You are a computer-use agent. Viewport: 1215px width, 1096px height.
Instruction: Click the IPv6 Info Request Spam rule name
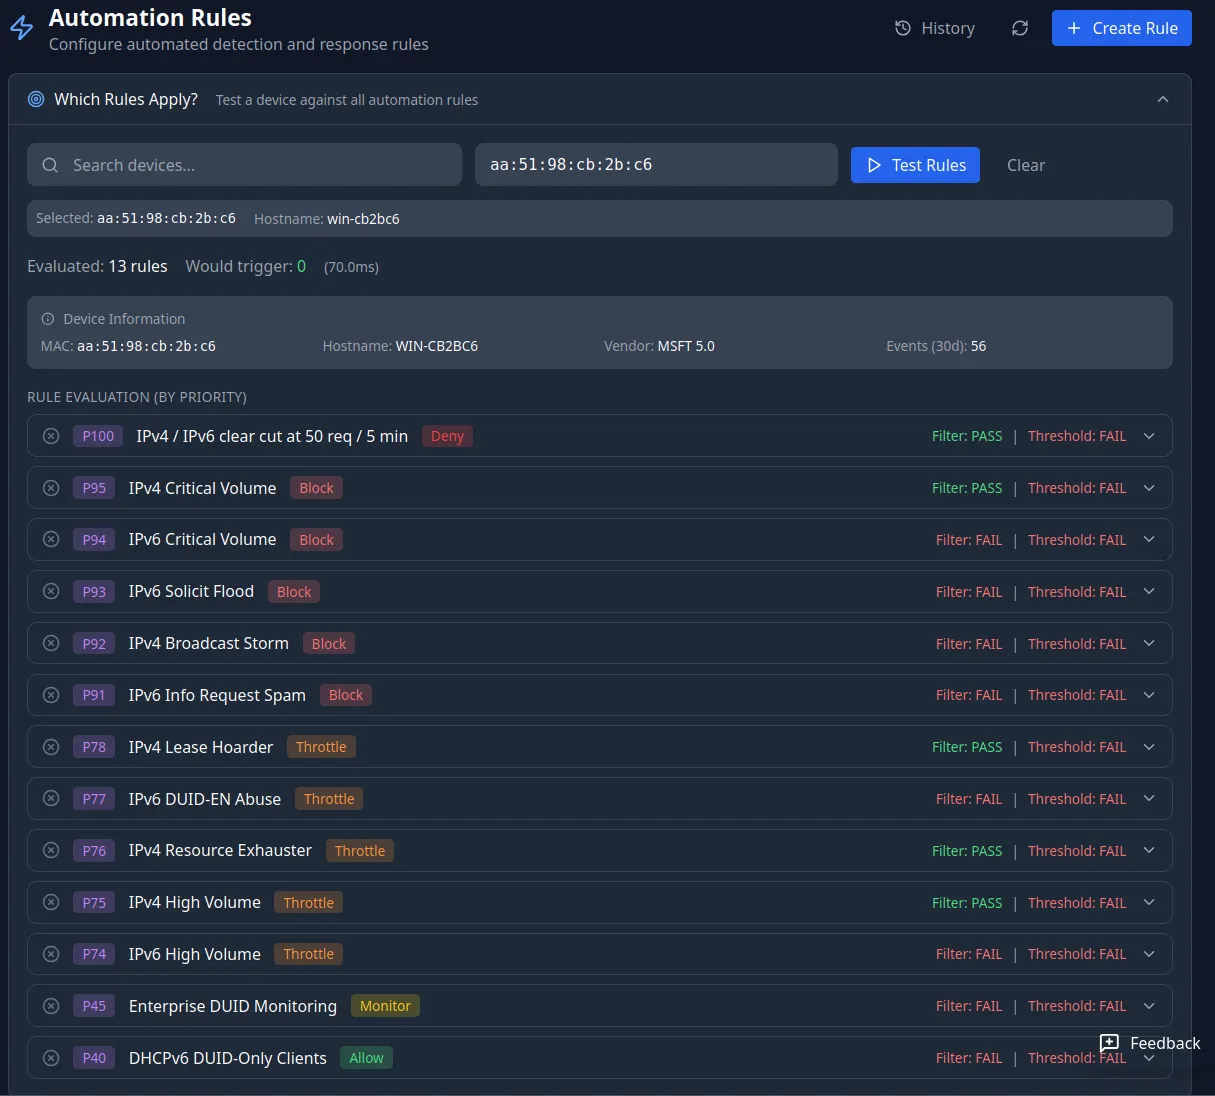pyautogui.click(x=217, y=695)
